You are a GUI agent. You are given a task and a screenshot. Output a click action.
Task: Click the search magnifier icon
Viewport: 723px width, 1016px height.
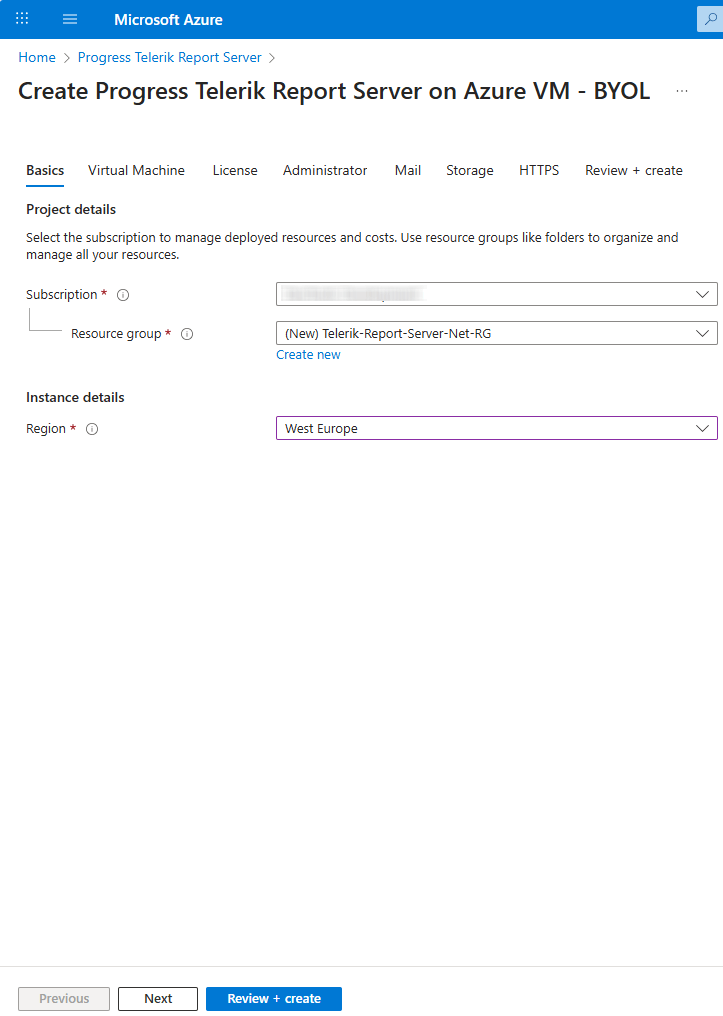[711, 19]
